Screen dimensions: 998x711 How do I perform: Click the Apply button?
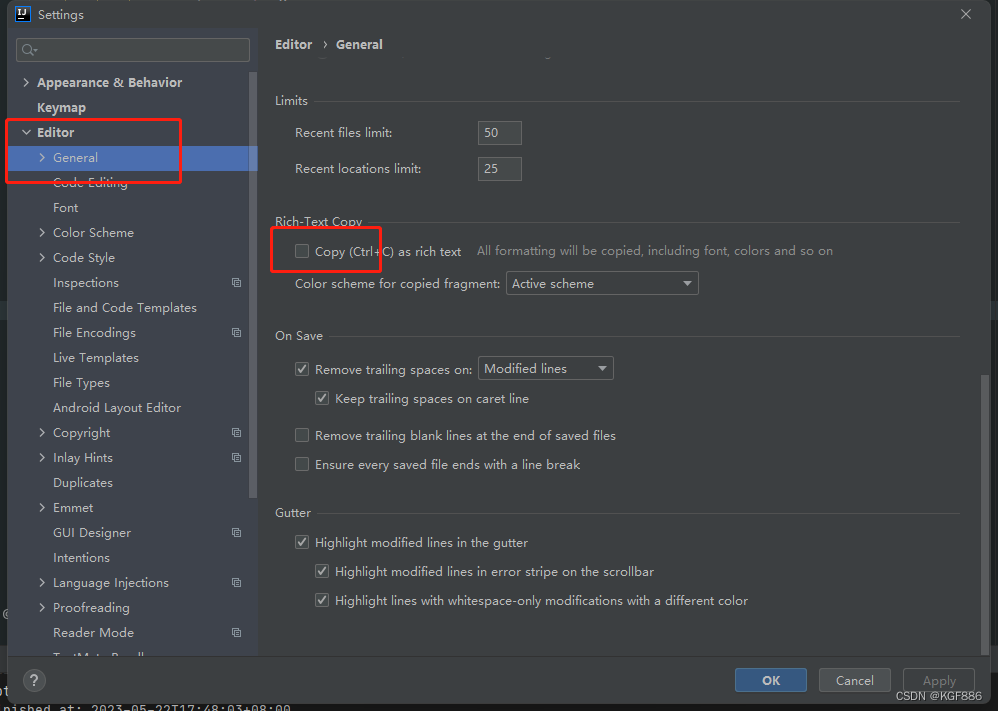point(939,680)
